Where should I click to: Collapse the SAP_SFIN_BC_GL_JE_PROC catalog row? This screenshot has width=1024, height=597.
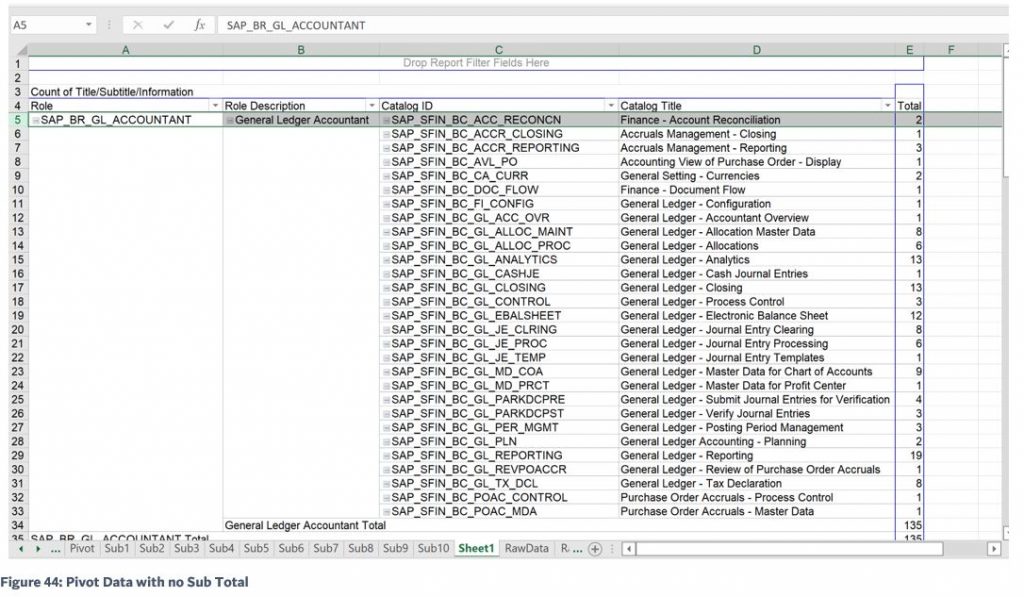387,344
